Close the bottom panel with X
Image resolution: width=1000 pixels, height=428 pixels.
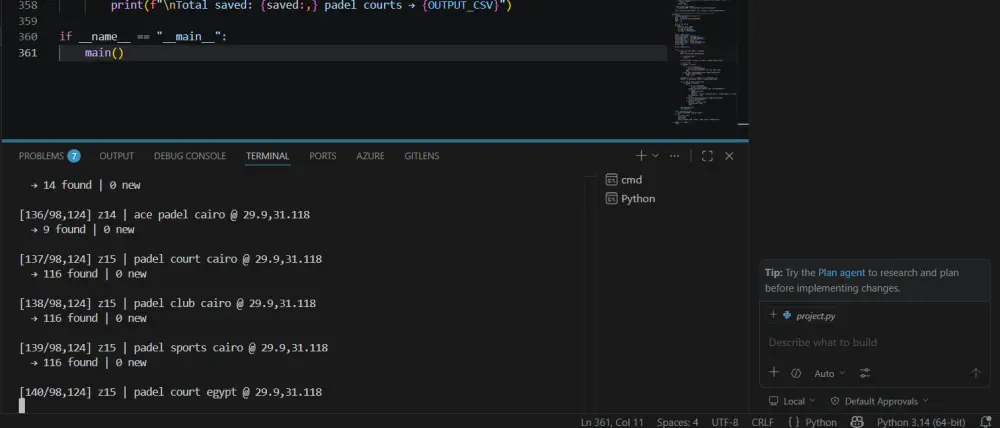point(729,156)
